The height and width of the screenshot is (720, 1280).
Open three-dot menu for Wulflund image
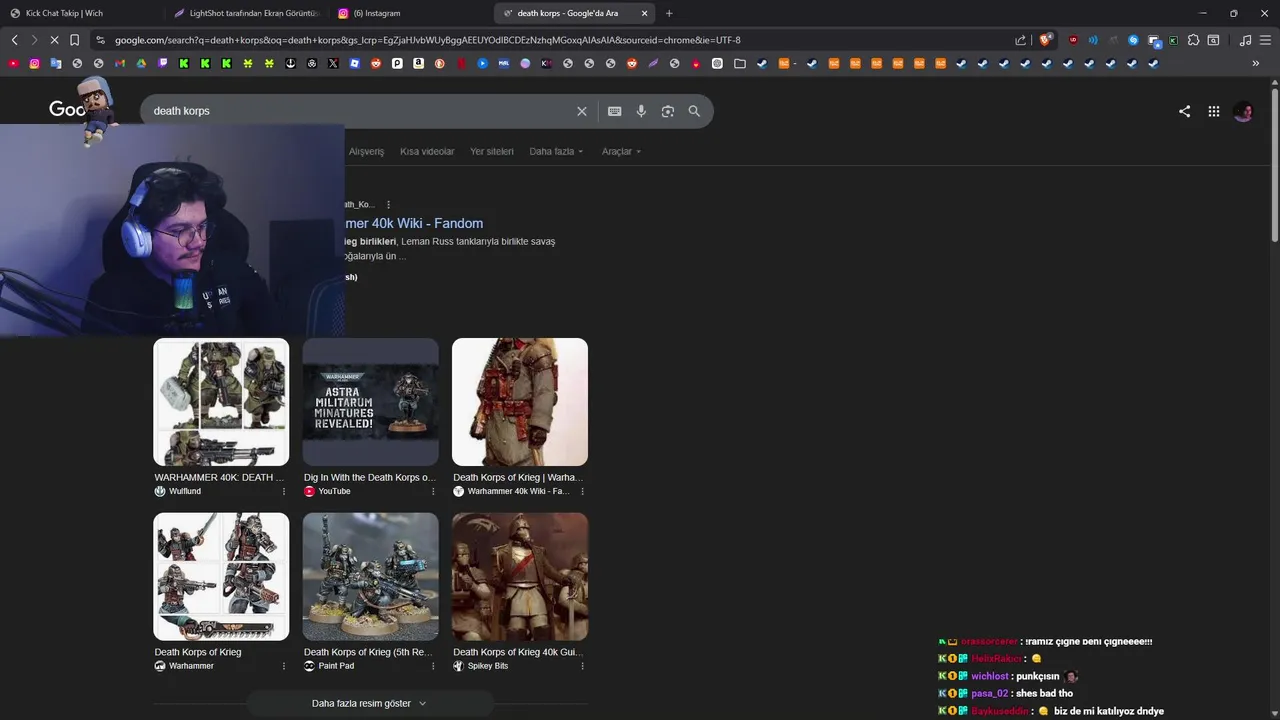point(283,491)
